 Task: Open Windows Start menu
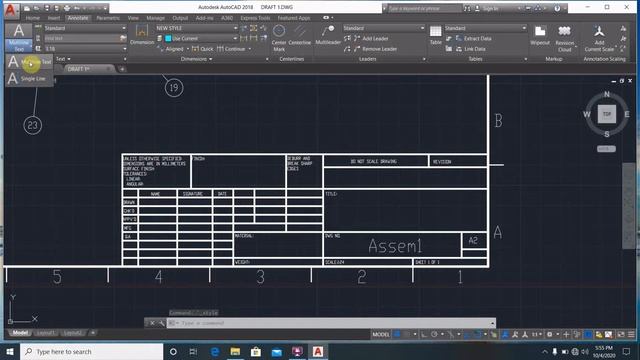10,351
